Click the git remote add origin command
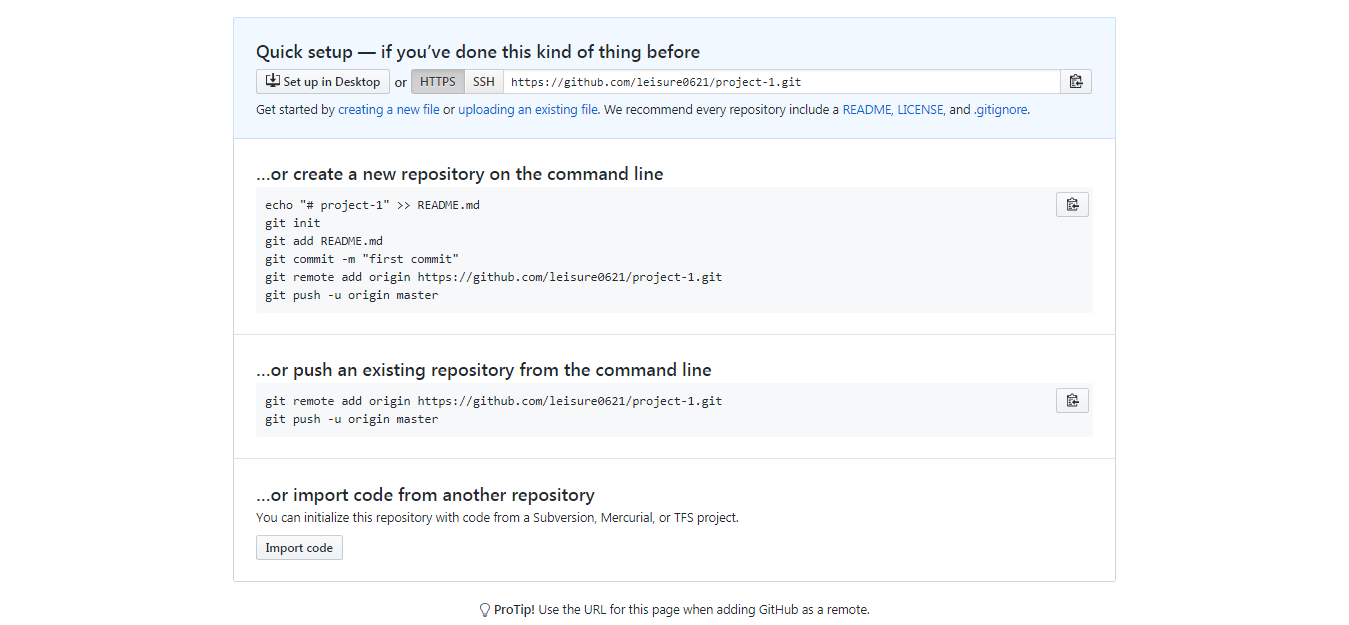This screenshot has width=1349, height=625. [x=493, y=276]
